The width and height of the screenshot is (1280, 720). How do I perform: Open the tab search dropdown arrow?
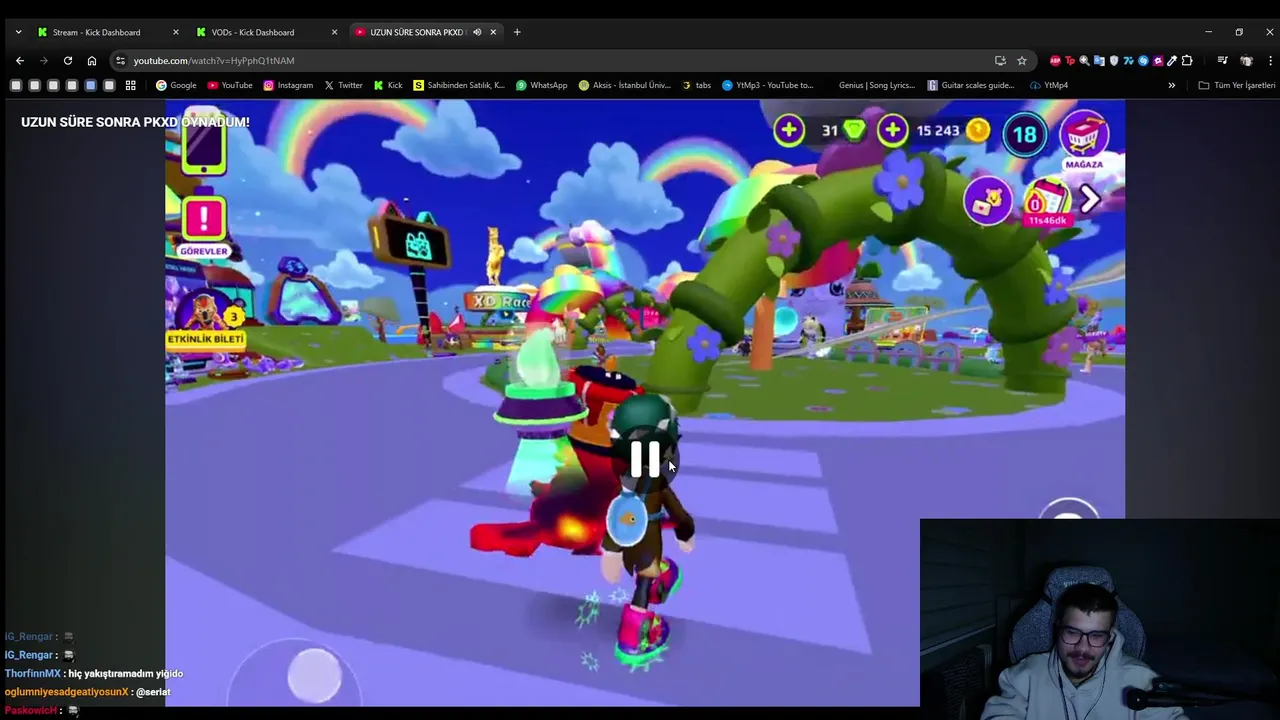[18, 32]
